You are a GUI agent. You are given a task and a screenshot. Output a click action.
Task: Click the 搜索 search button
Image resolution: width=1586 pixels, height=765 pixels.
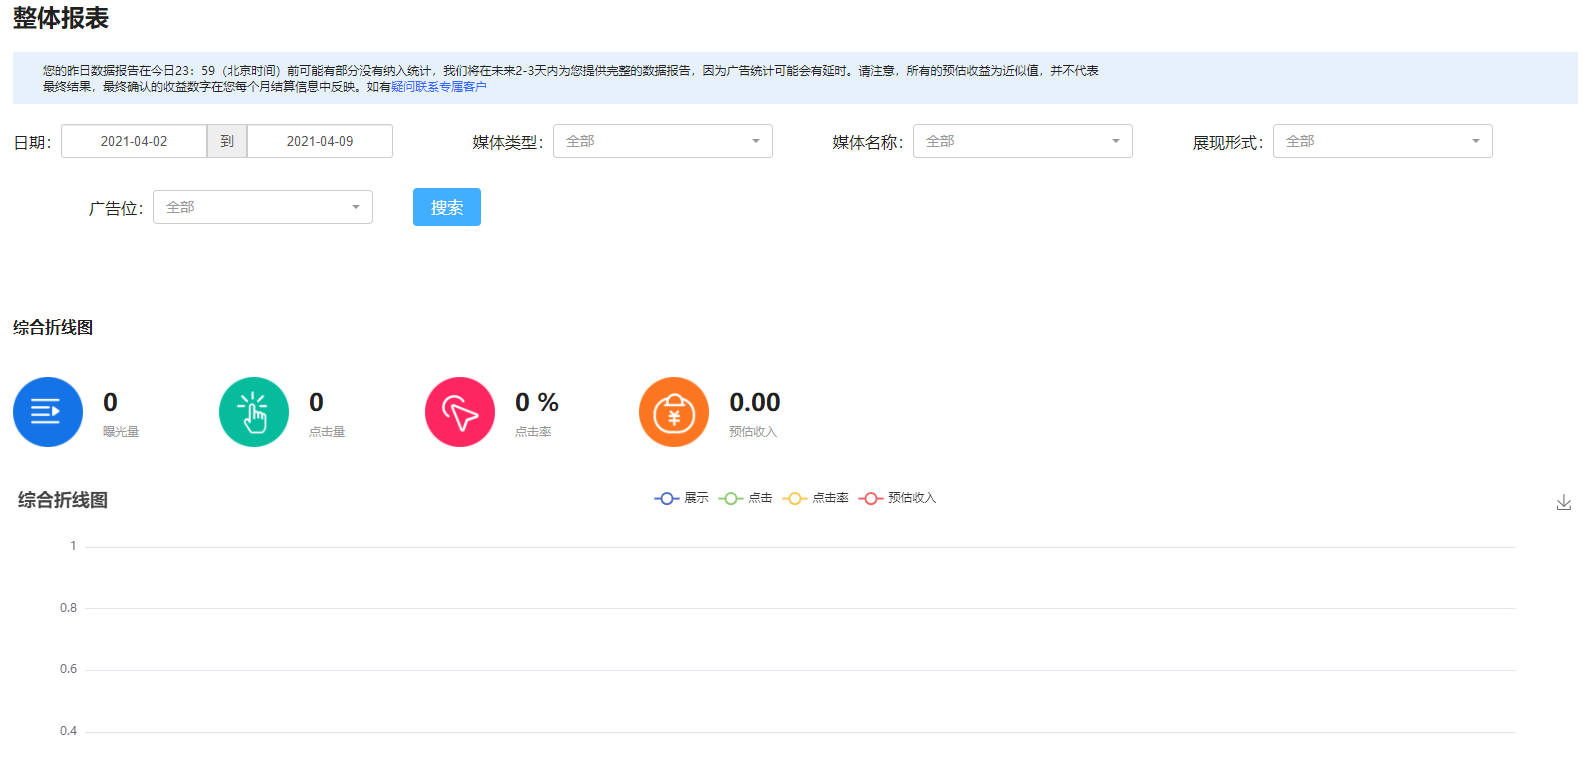(447, 207)
